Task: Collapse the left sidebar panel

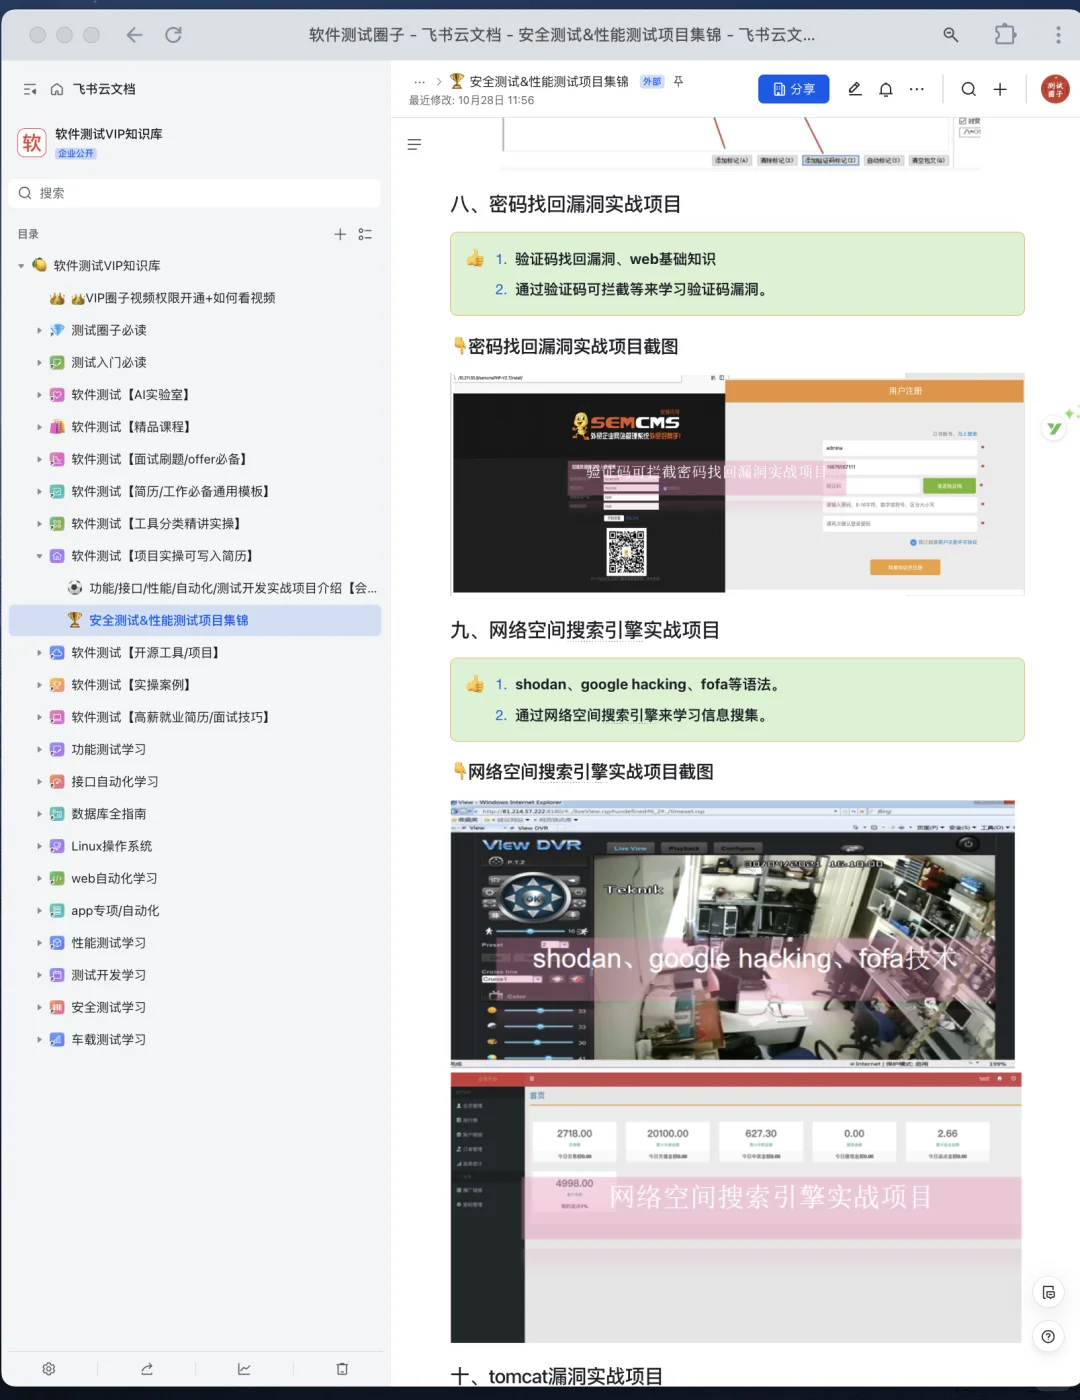Action: 29,89
